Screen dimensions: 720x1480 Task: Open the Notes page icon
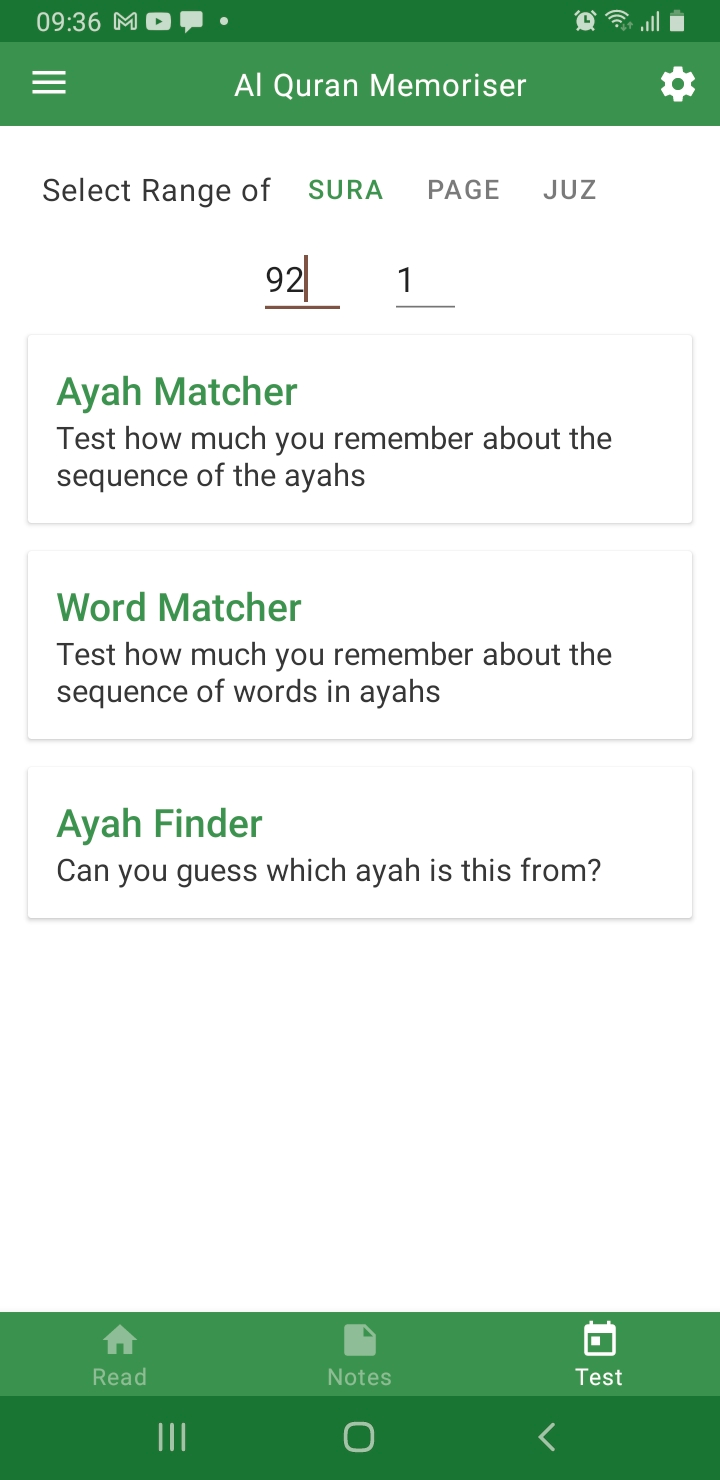pos(360,1339)
